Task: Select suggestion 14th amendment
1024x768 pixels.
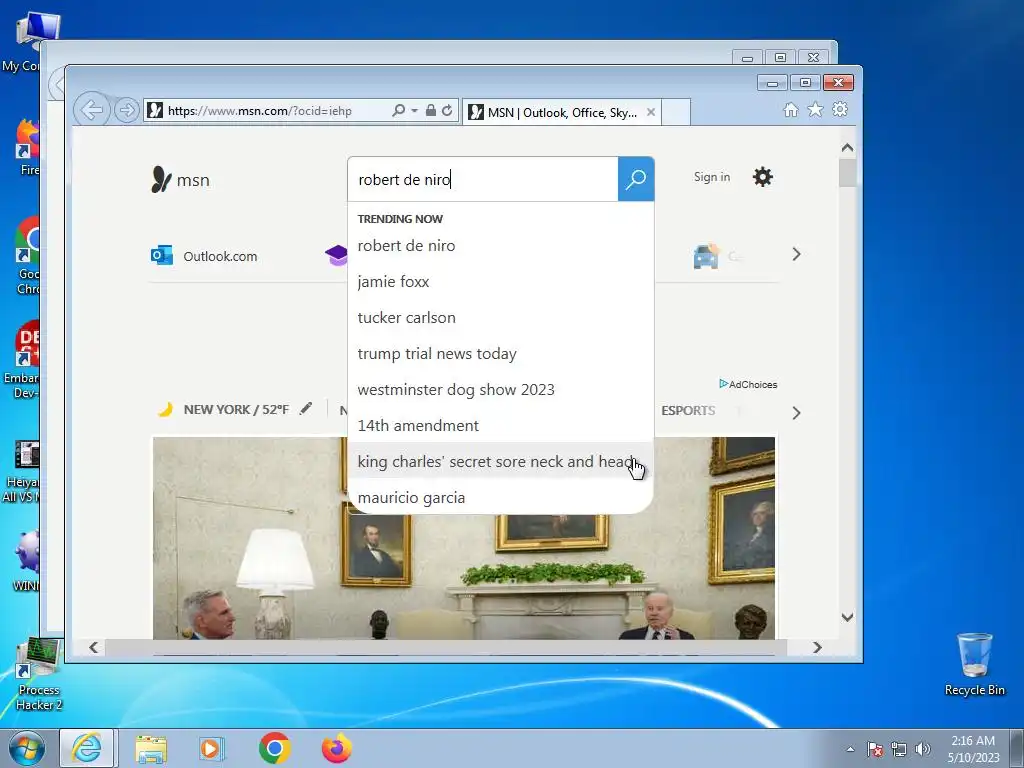Action: click(x=500, y=425)
